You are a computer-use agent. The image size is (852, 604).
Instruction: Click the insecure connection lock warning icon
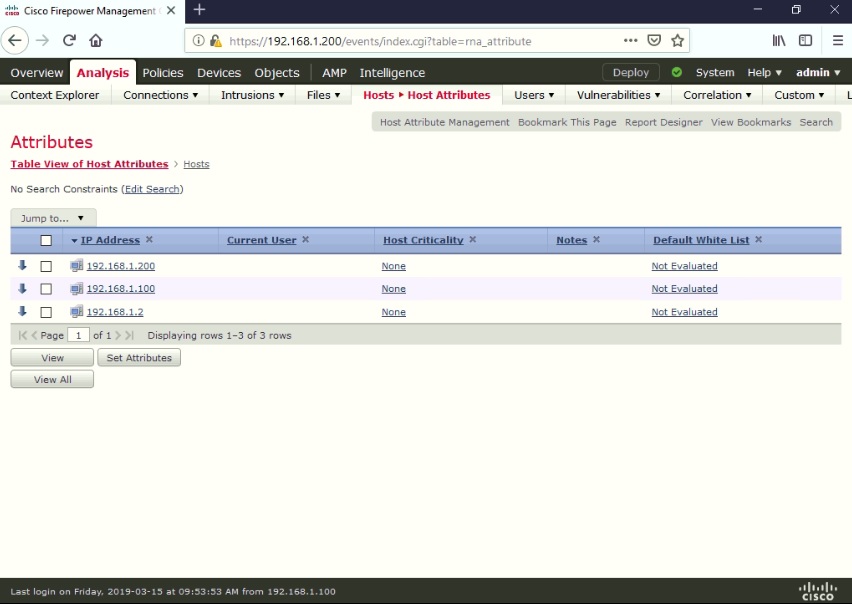215,41
